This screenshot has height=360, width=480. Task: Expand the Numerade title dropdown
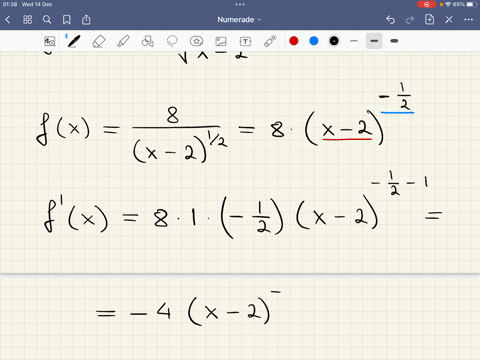(x=239, y=20)
